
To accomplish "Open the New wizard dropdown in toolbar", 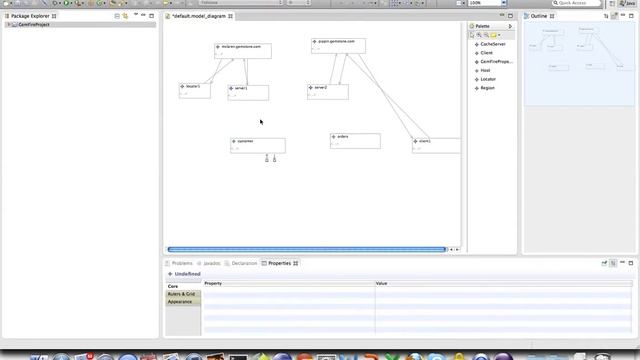I will (x=12, y=3).
